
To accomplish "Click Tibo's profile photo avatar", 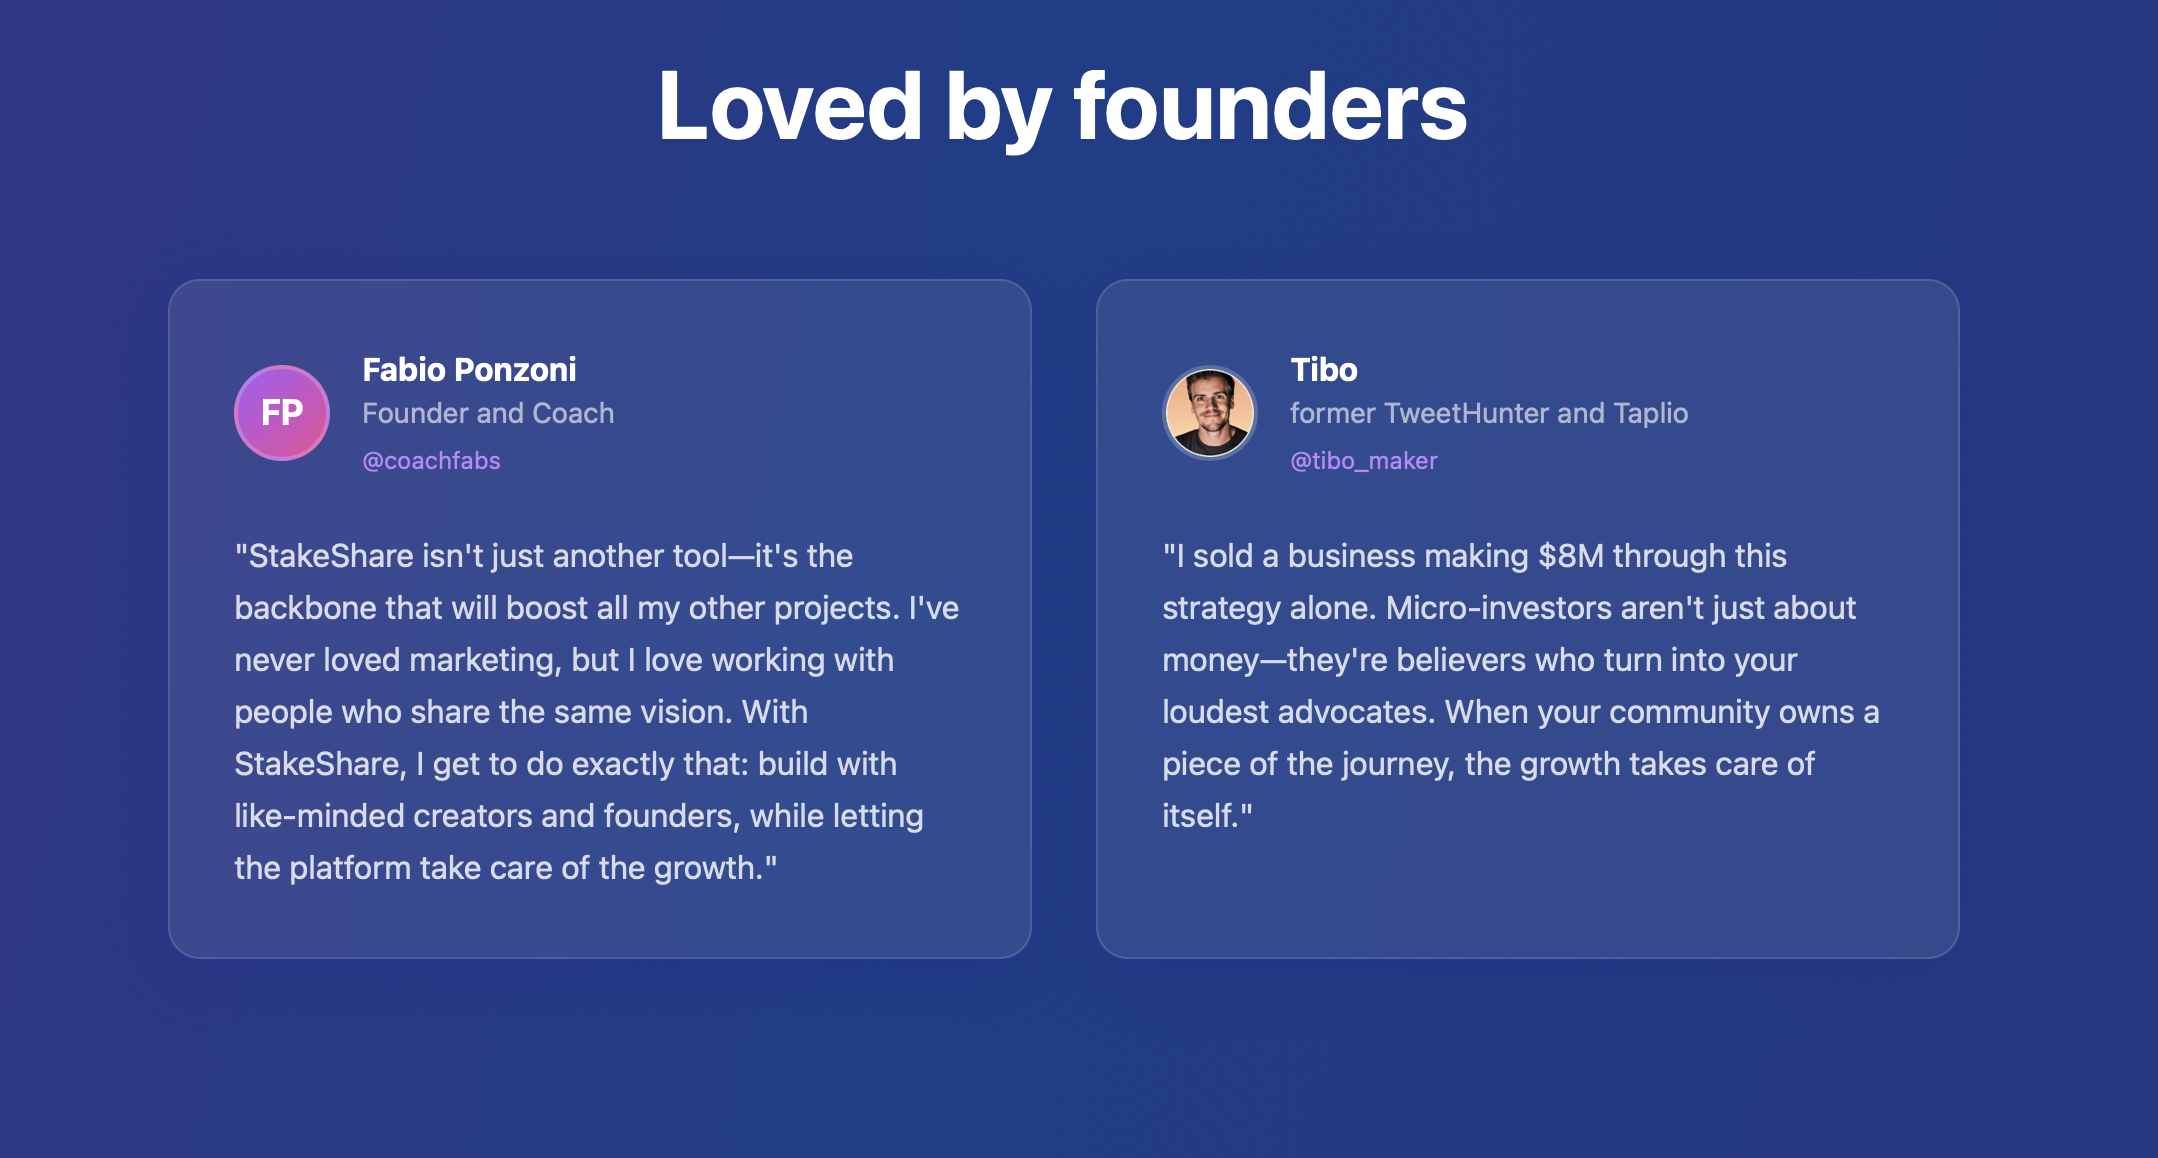I will coord(1210,413).
